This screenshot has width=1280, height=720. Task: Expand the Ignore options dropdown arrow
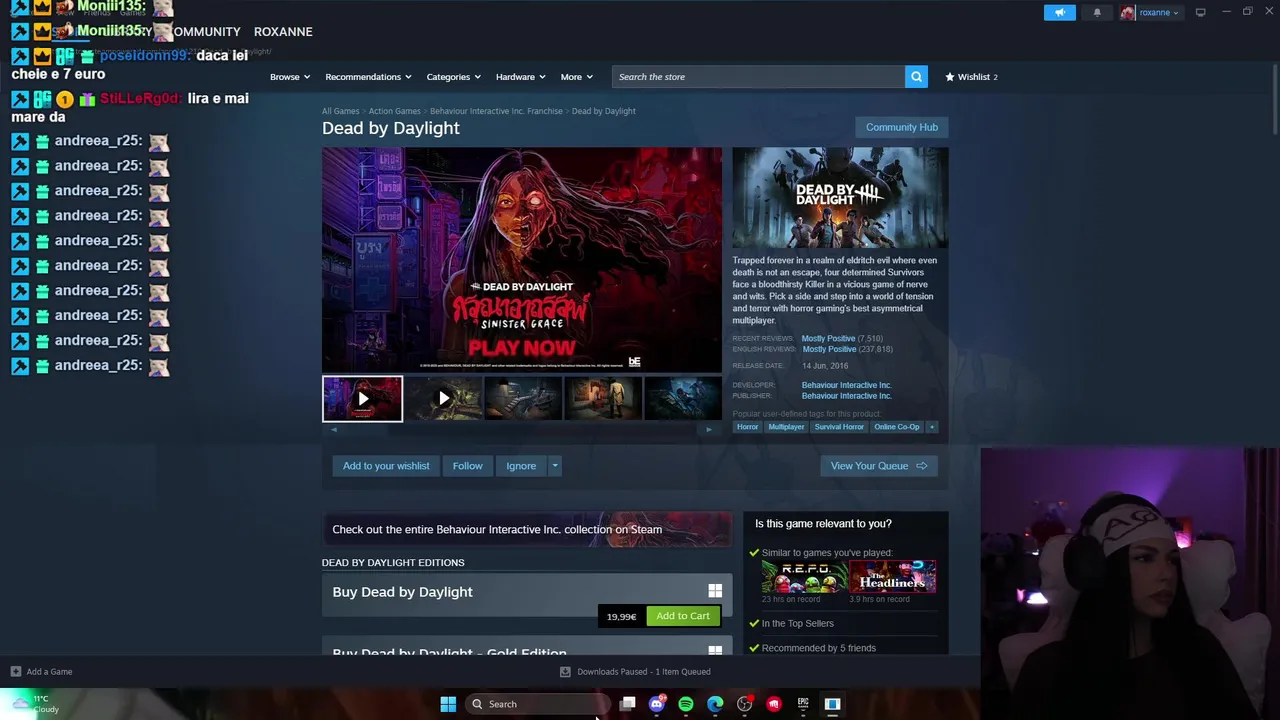tap(555, 466)
